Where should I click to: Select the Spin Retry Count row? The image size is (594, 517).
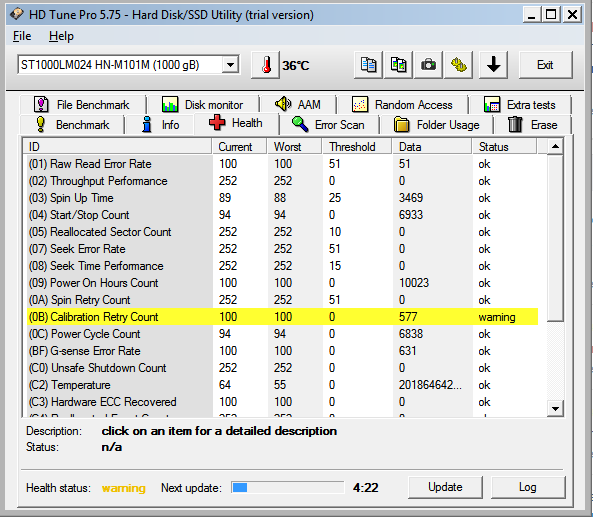tap(283, 300)
